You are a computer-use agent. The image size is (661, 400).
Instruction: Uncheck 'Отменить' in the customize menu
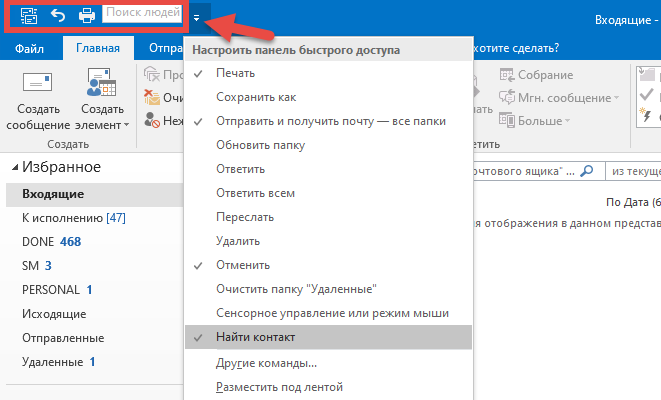(328, 266)
